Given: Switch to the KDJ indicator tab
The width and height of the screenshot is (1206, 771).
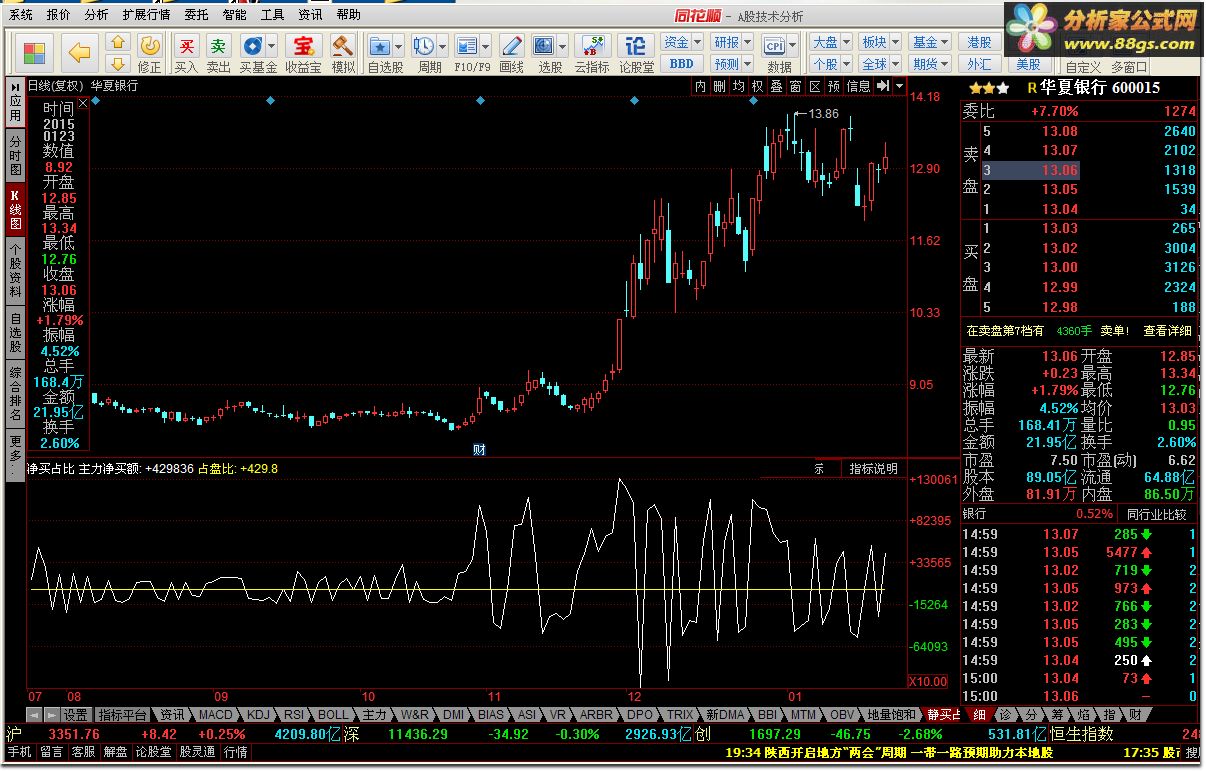Looking at the screenshot, I should 258,715.
